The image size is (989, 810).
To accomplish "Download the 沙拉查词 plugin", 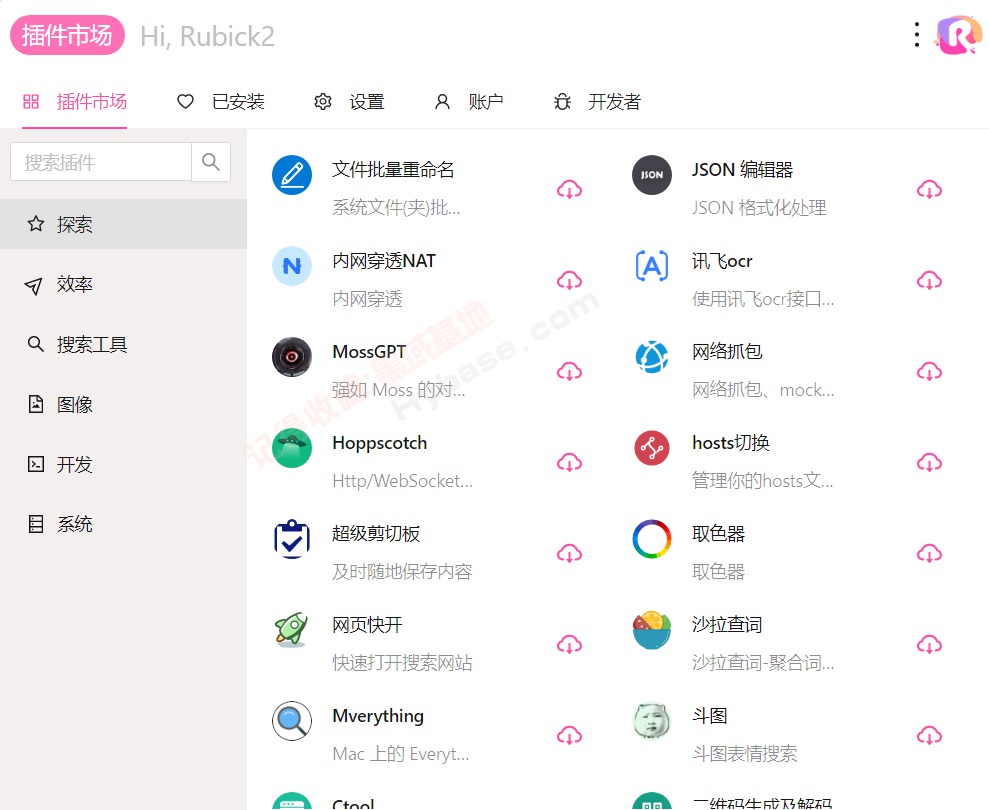I will [929, 644].
